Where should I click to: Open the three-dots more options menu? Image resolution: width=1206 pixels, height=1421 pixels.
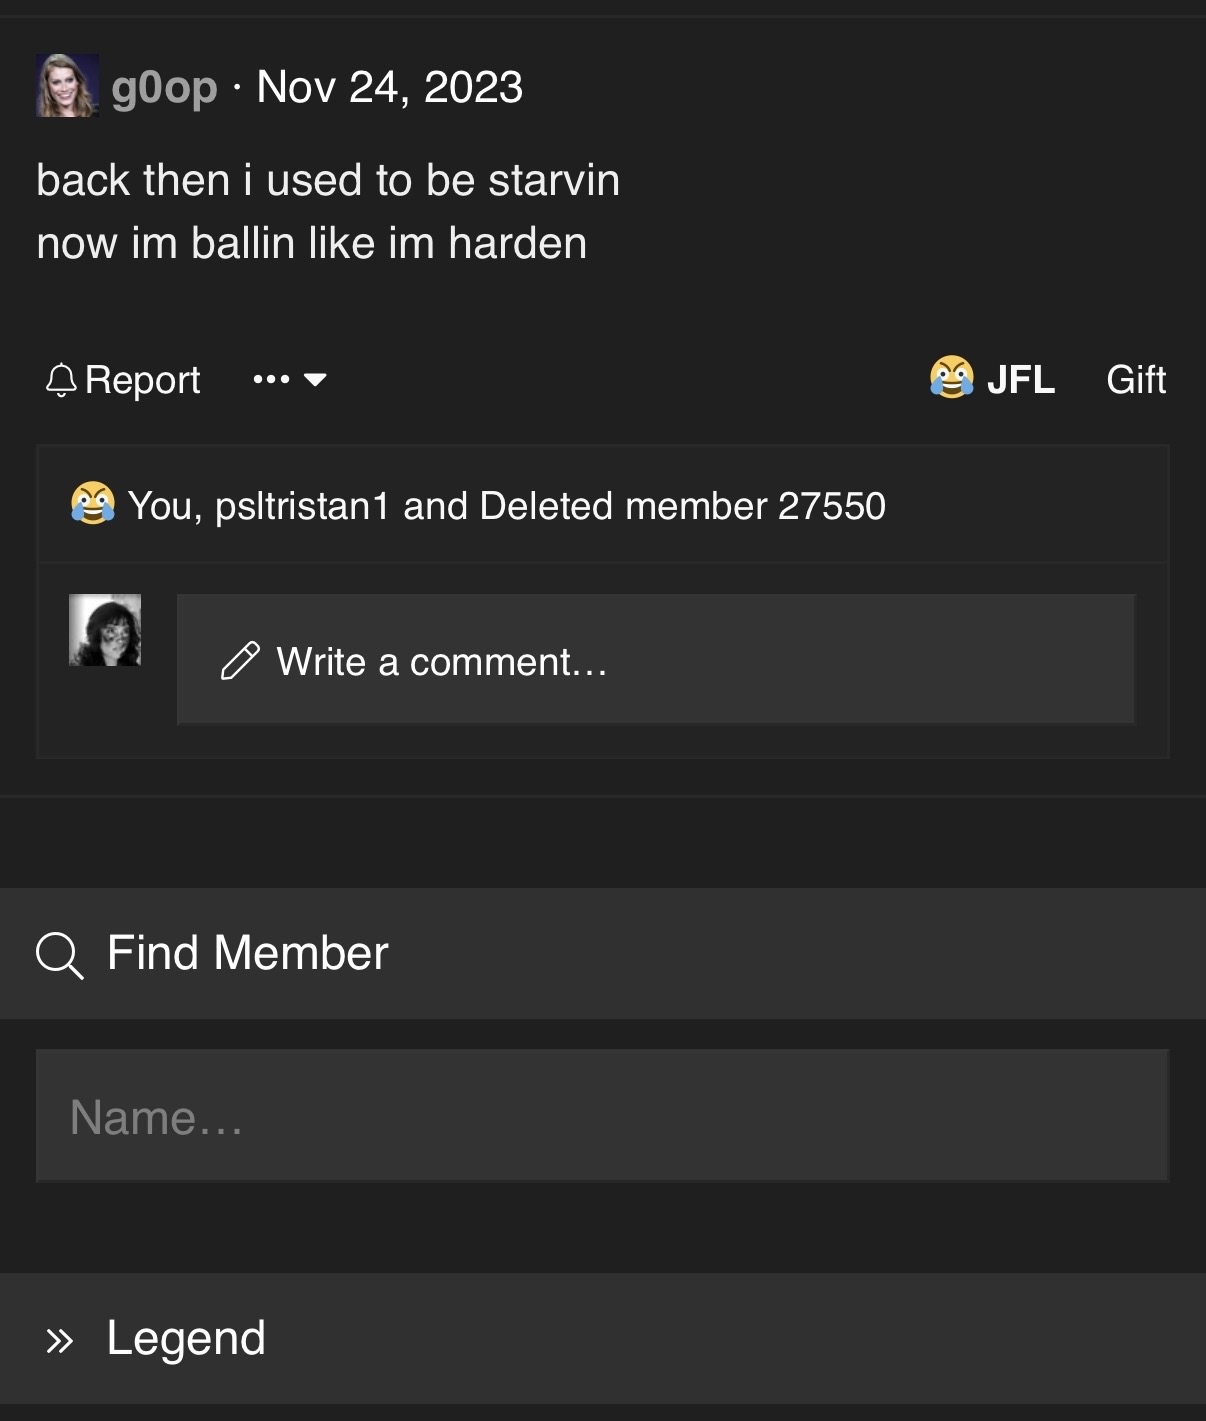271,380
